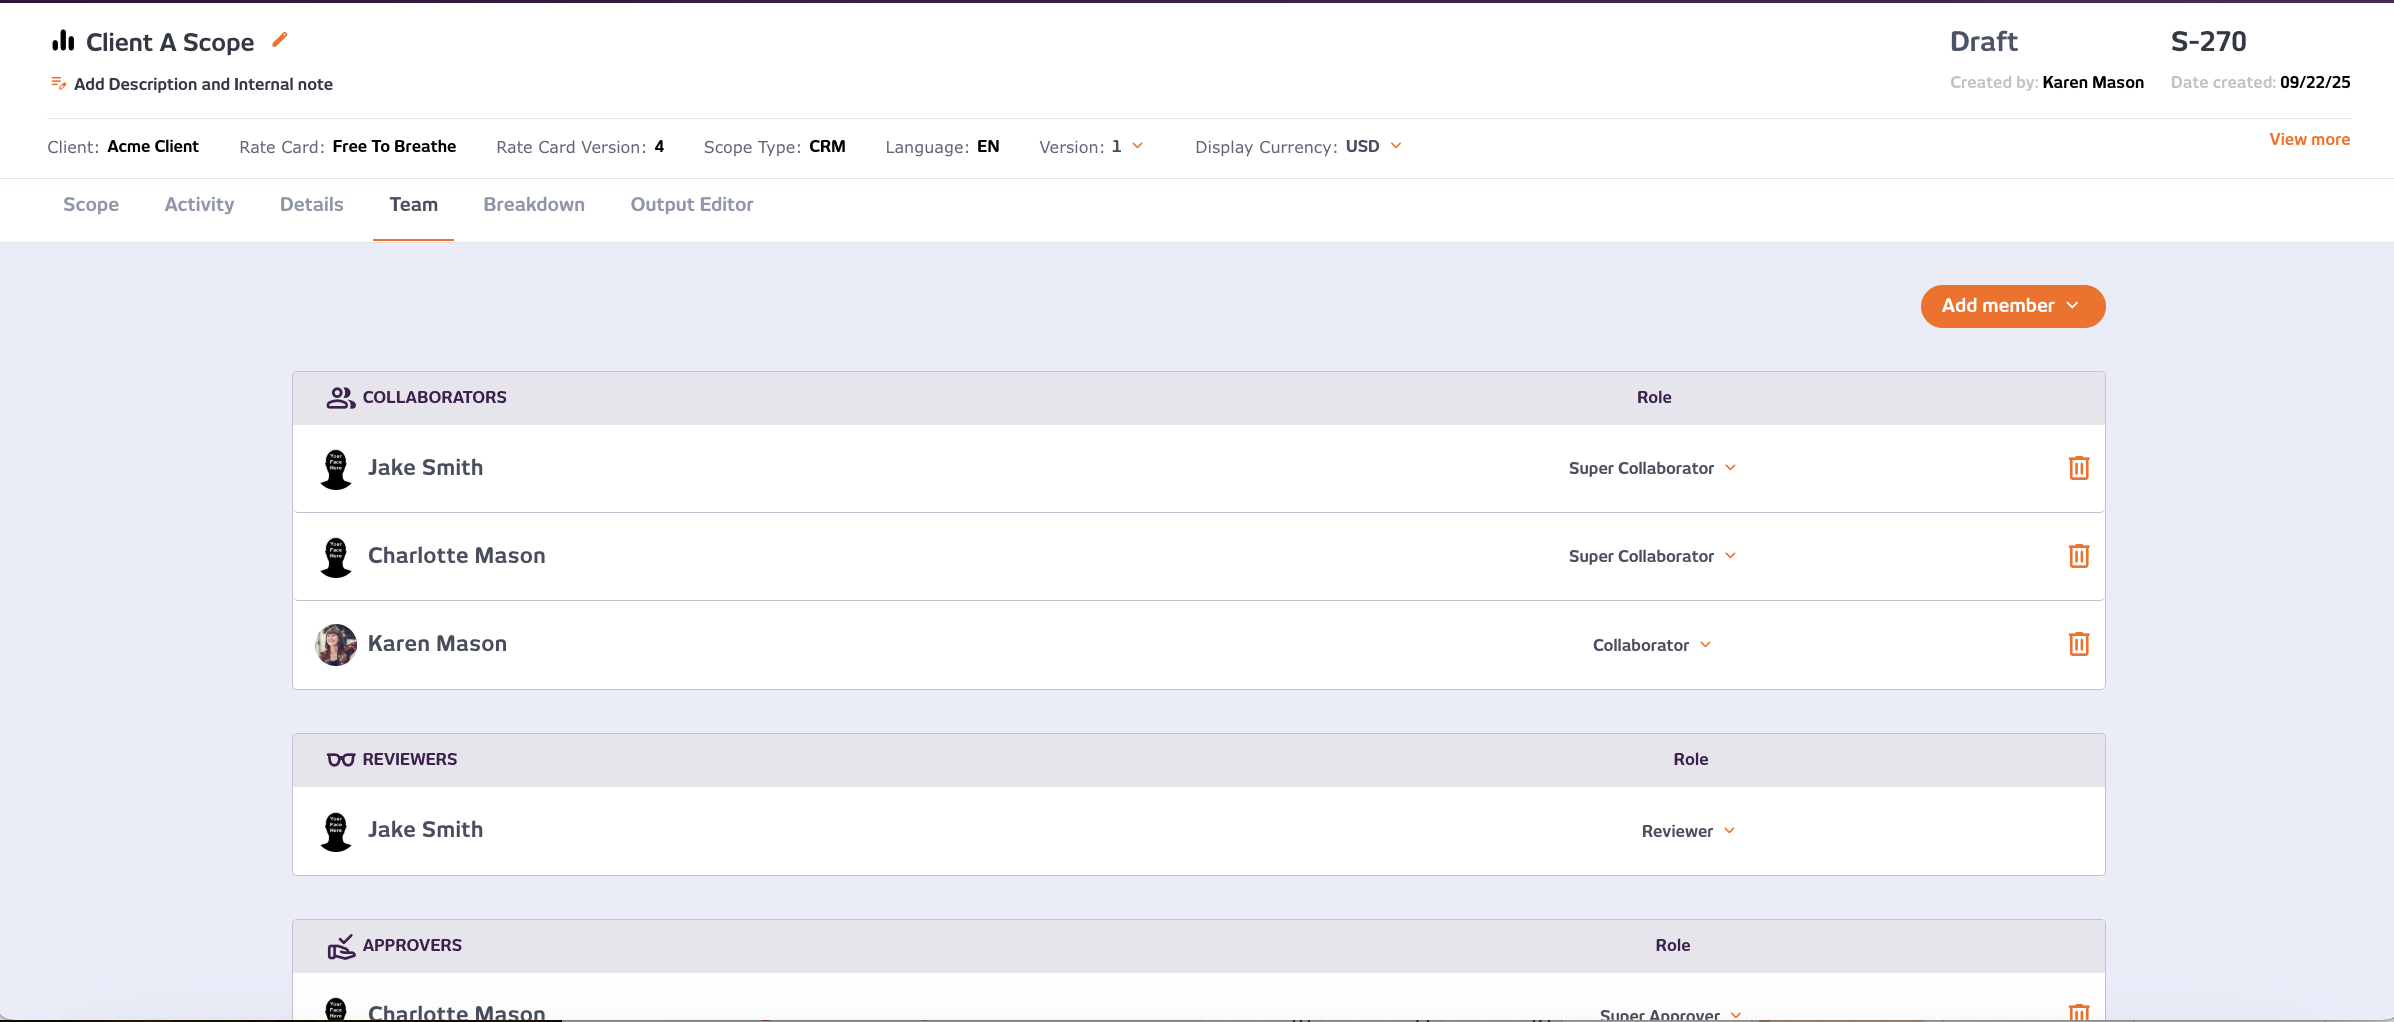
Task: Open the Reviewer role dropdown for Jake Smith
Action: pyautogui.click(x=1688, y=831)
